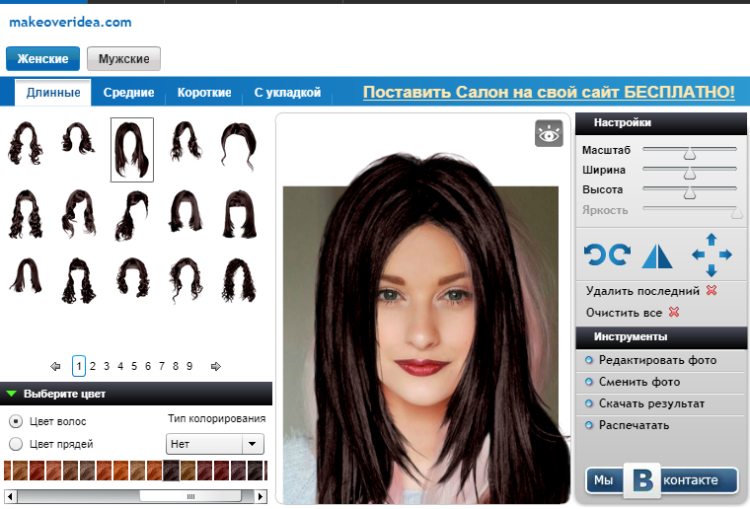Toggle the eye preview icon on photo
Image resolution: width=750 pixels, height=509 pixels.
coord(549,133)
